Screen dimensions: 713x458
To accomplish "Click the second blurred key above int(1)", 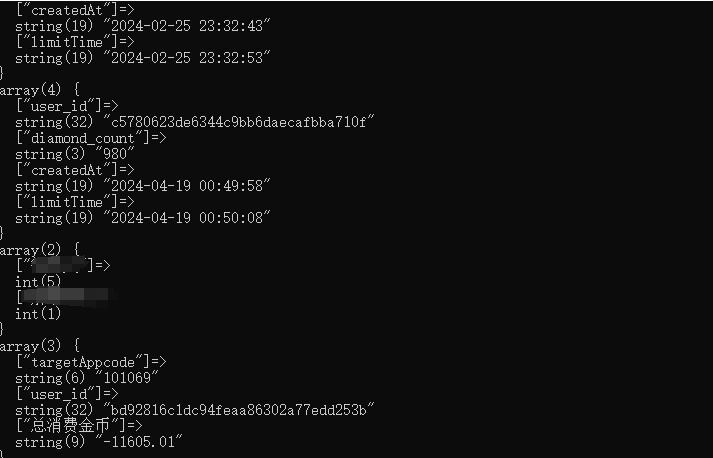I will click(66, 297).
